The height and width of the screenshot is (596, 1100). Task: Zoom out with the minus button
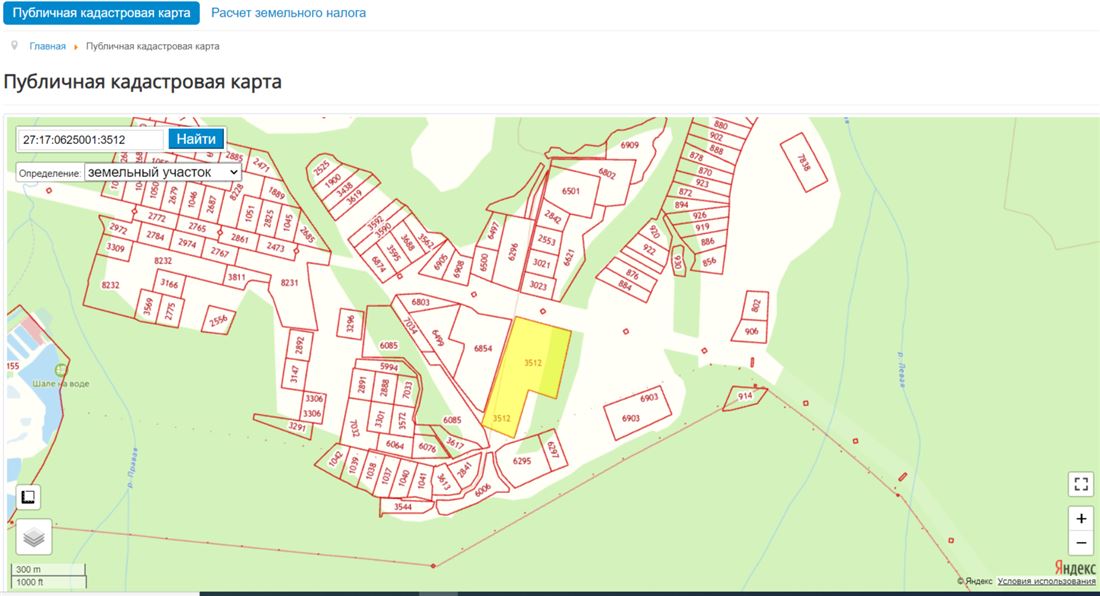pyautogui.click(x=1080, y=544)
